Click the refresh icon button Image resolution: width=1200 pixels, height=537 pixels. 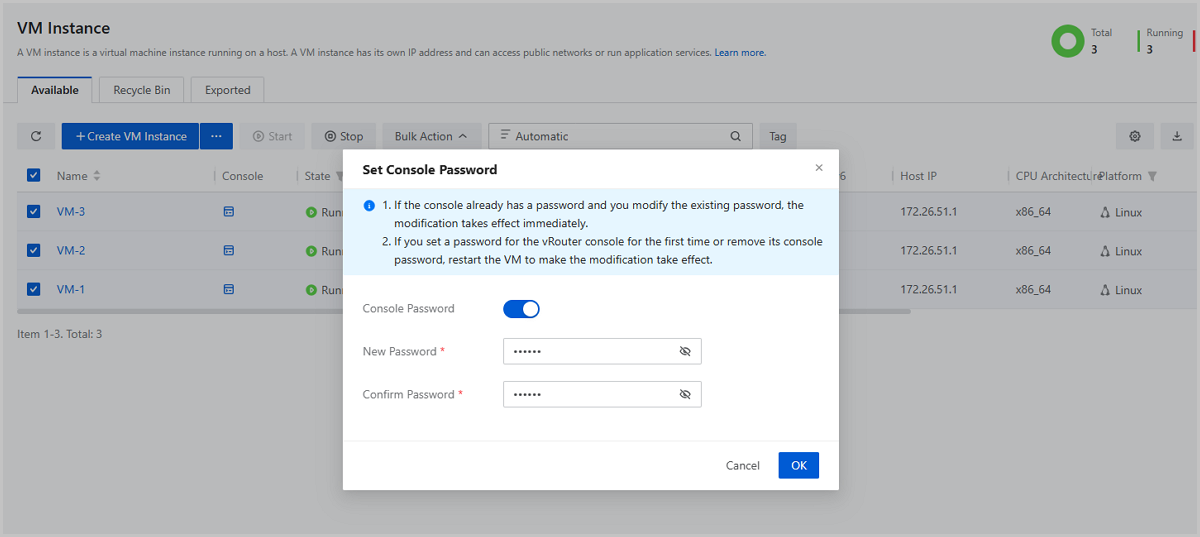point(36,136)
